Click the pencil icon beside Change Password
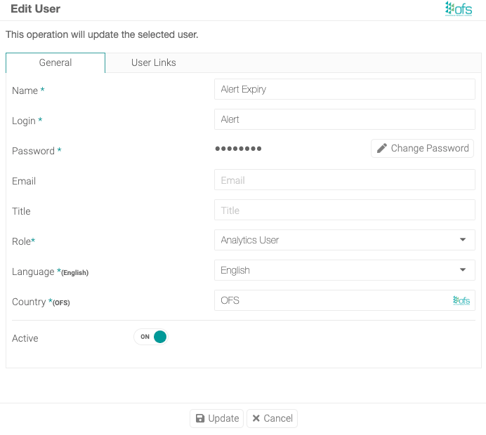This screenshot has height=435, width=486. pos(382,148)
